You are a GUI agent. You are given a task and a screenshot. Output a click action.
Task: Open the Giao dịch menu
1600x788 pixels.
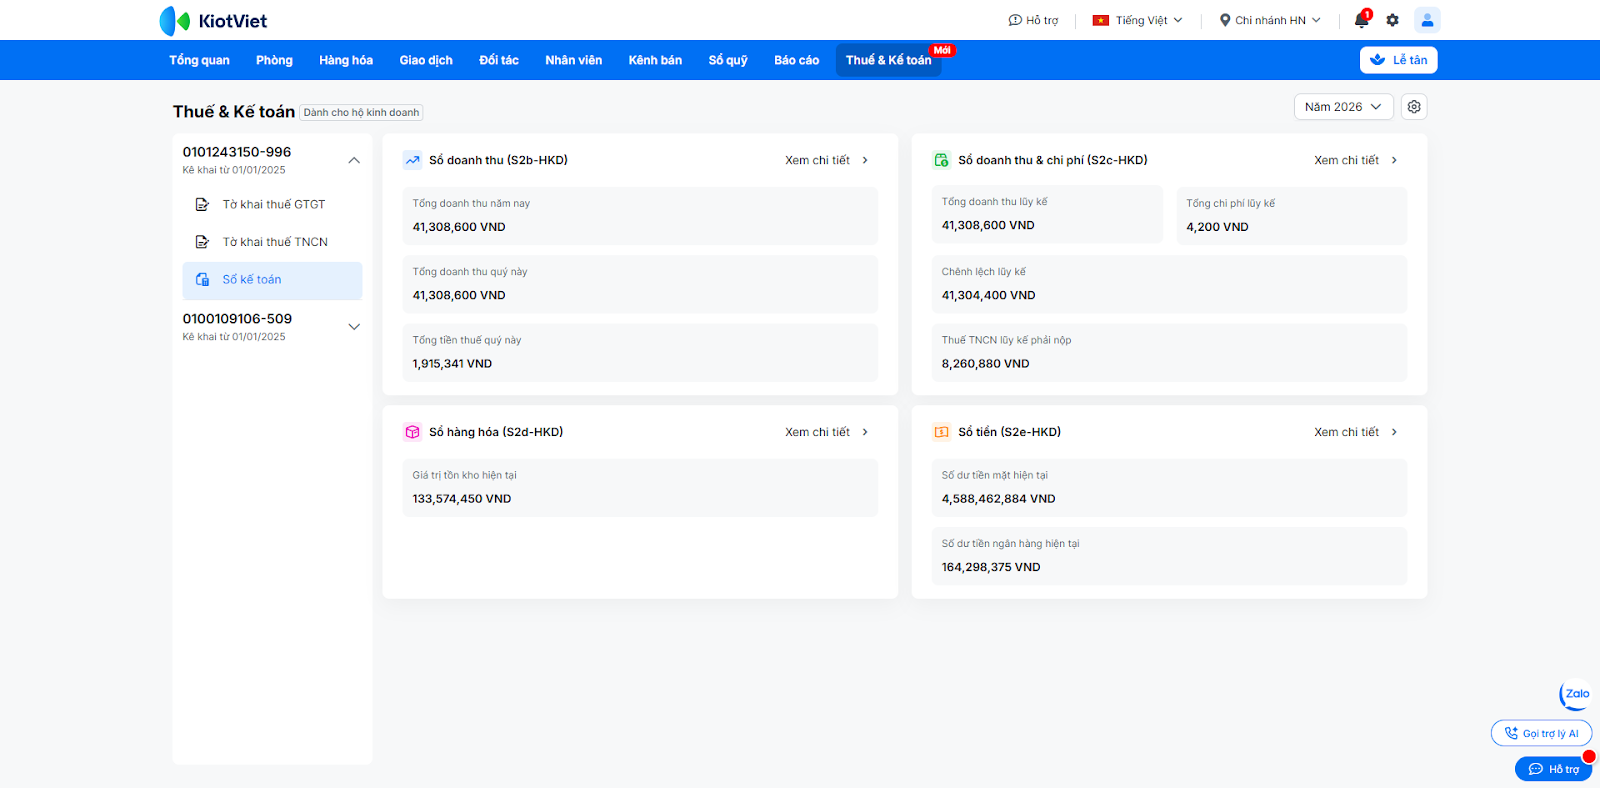pyautogui.click(x=426, y=60)
